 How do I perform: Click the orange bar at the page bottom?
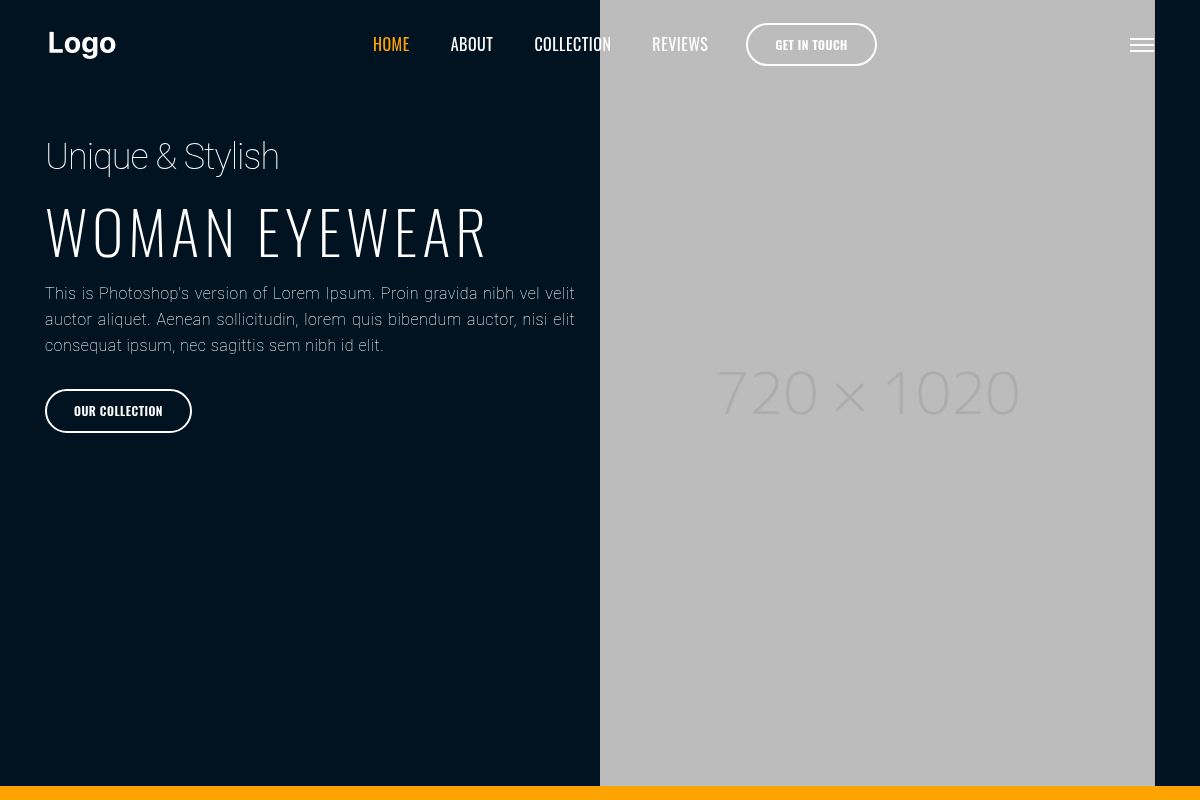click(600, 794)
